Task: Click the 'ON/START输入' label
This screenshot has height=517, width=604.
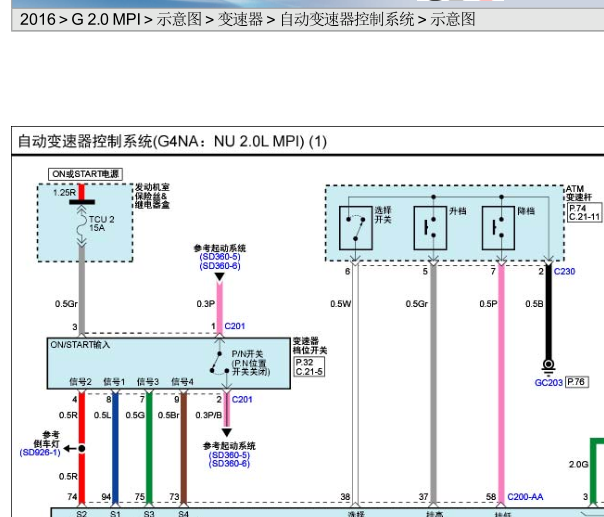Action: [x=80, y=345]
